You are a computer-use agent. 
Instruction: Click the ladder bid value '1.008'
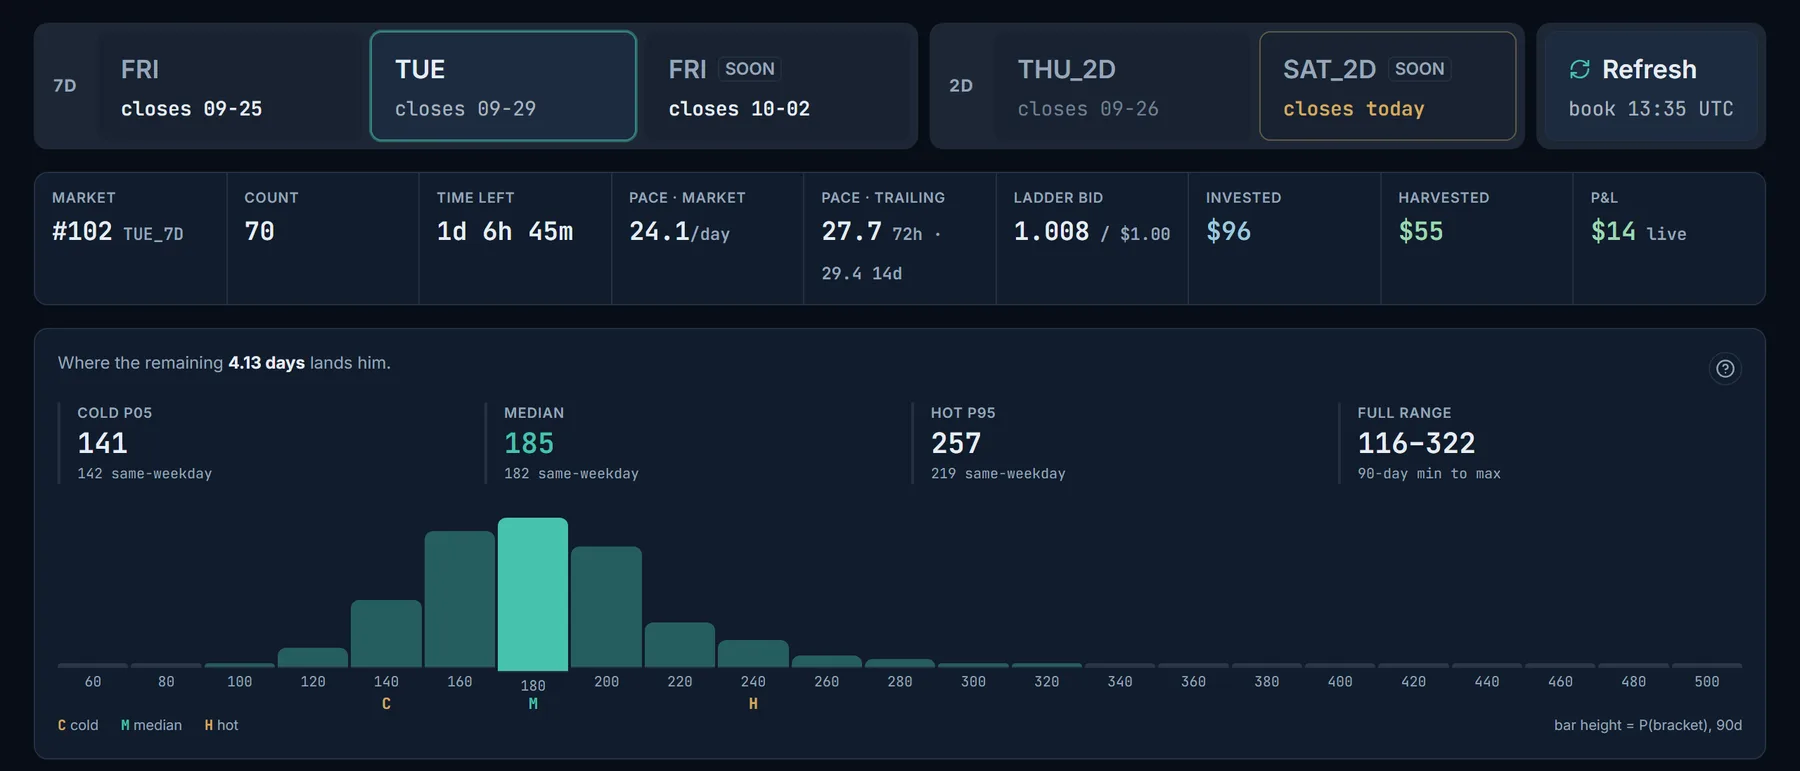coord(1051,231)
